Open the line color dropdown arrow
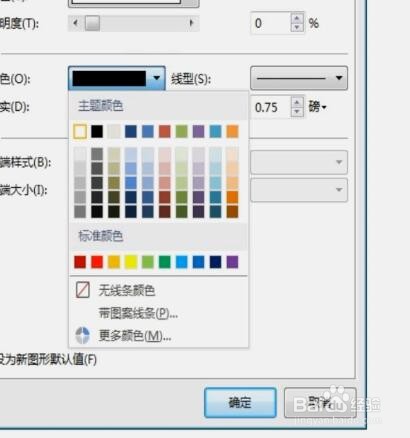 pos(156,78)
